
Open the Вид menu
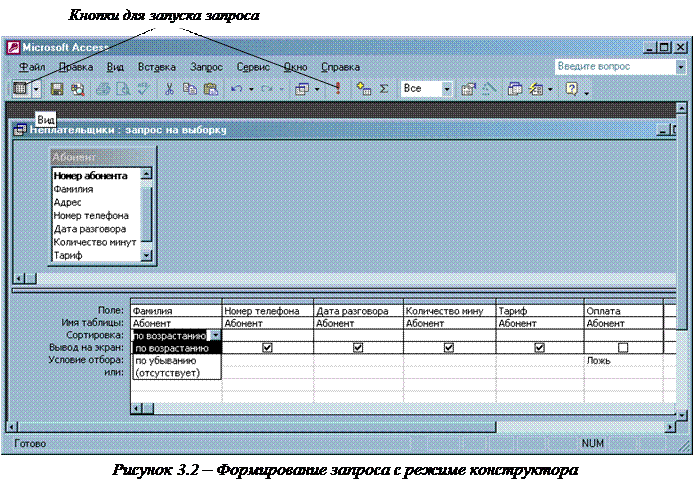click(x=115, y=67)
